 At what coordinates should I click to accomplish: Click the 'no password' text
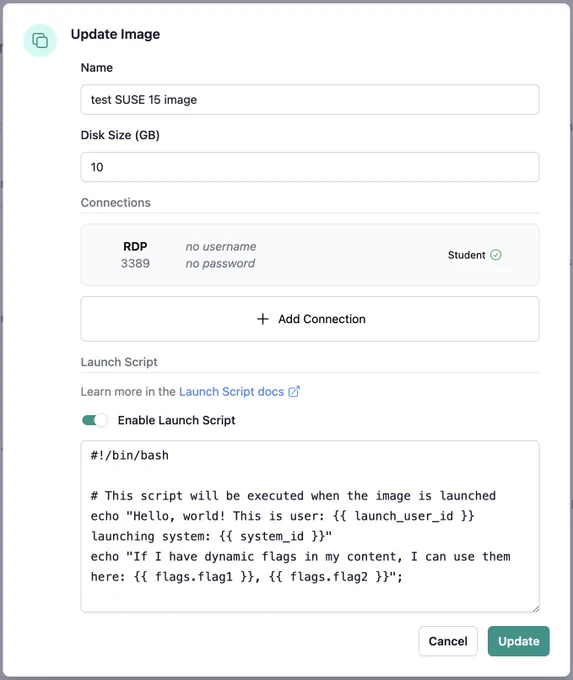pos(220,263)
